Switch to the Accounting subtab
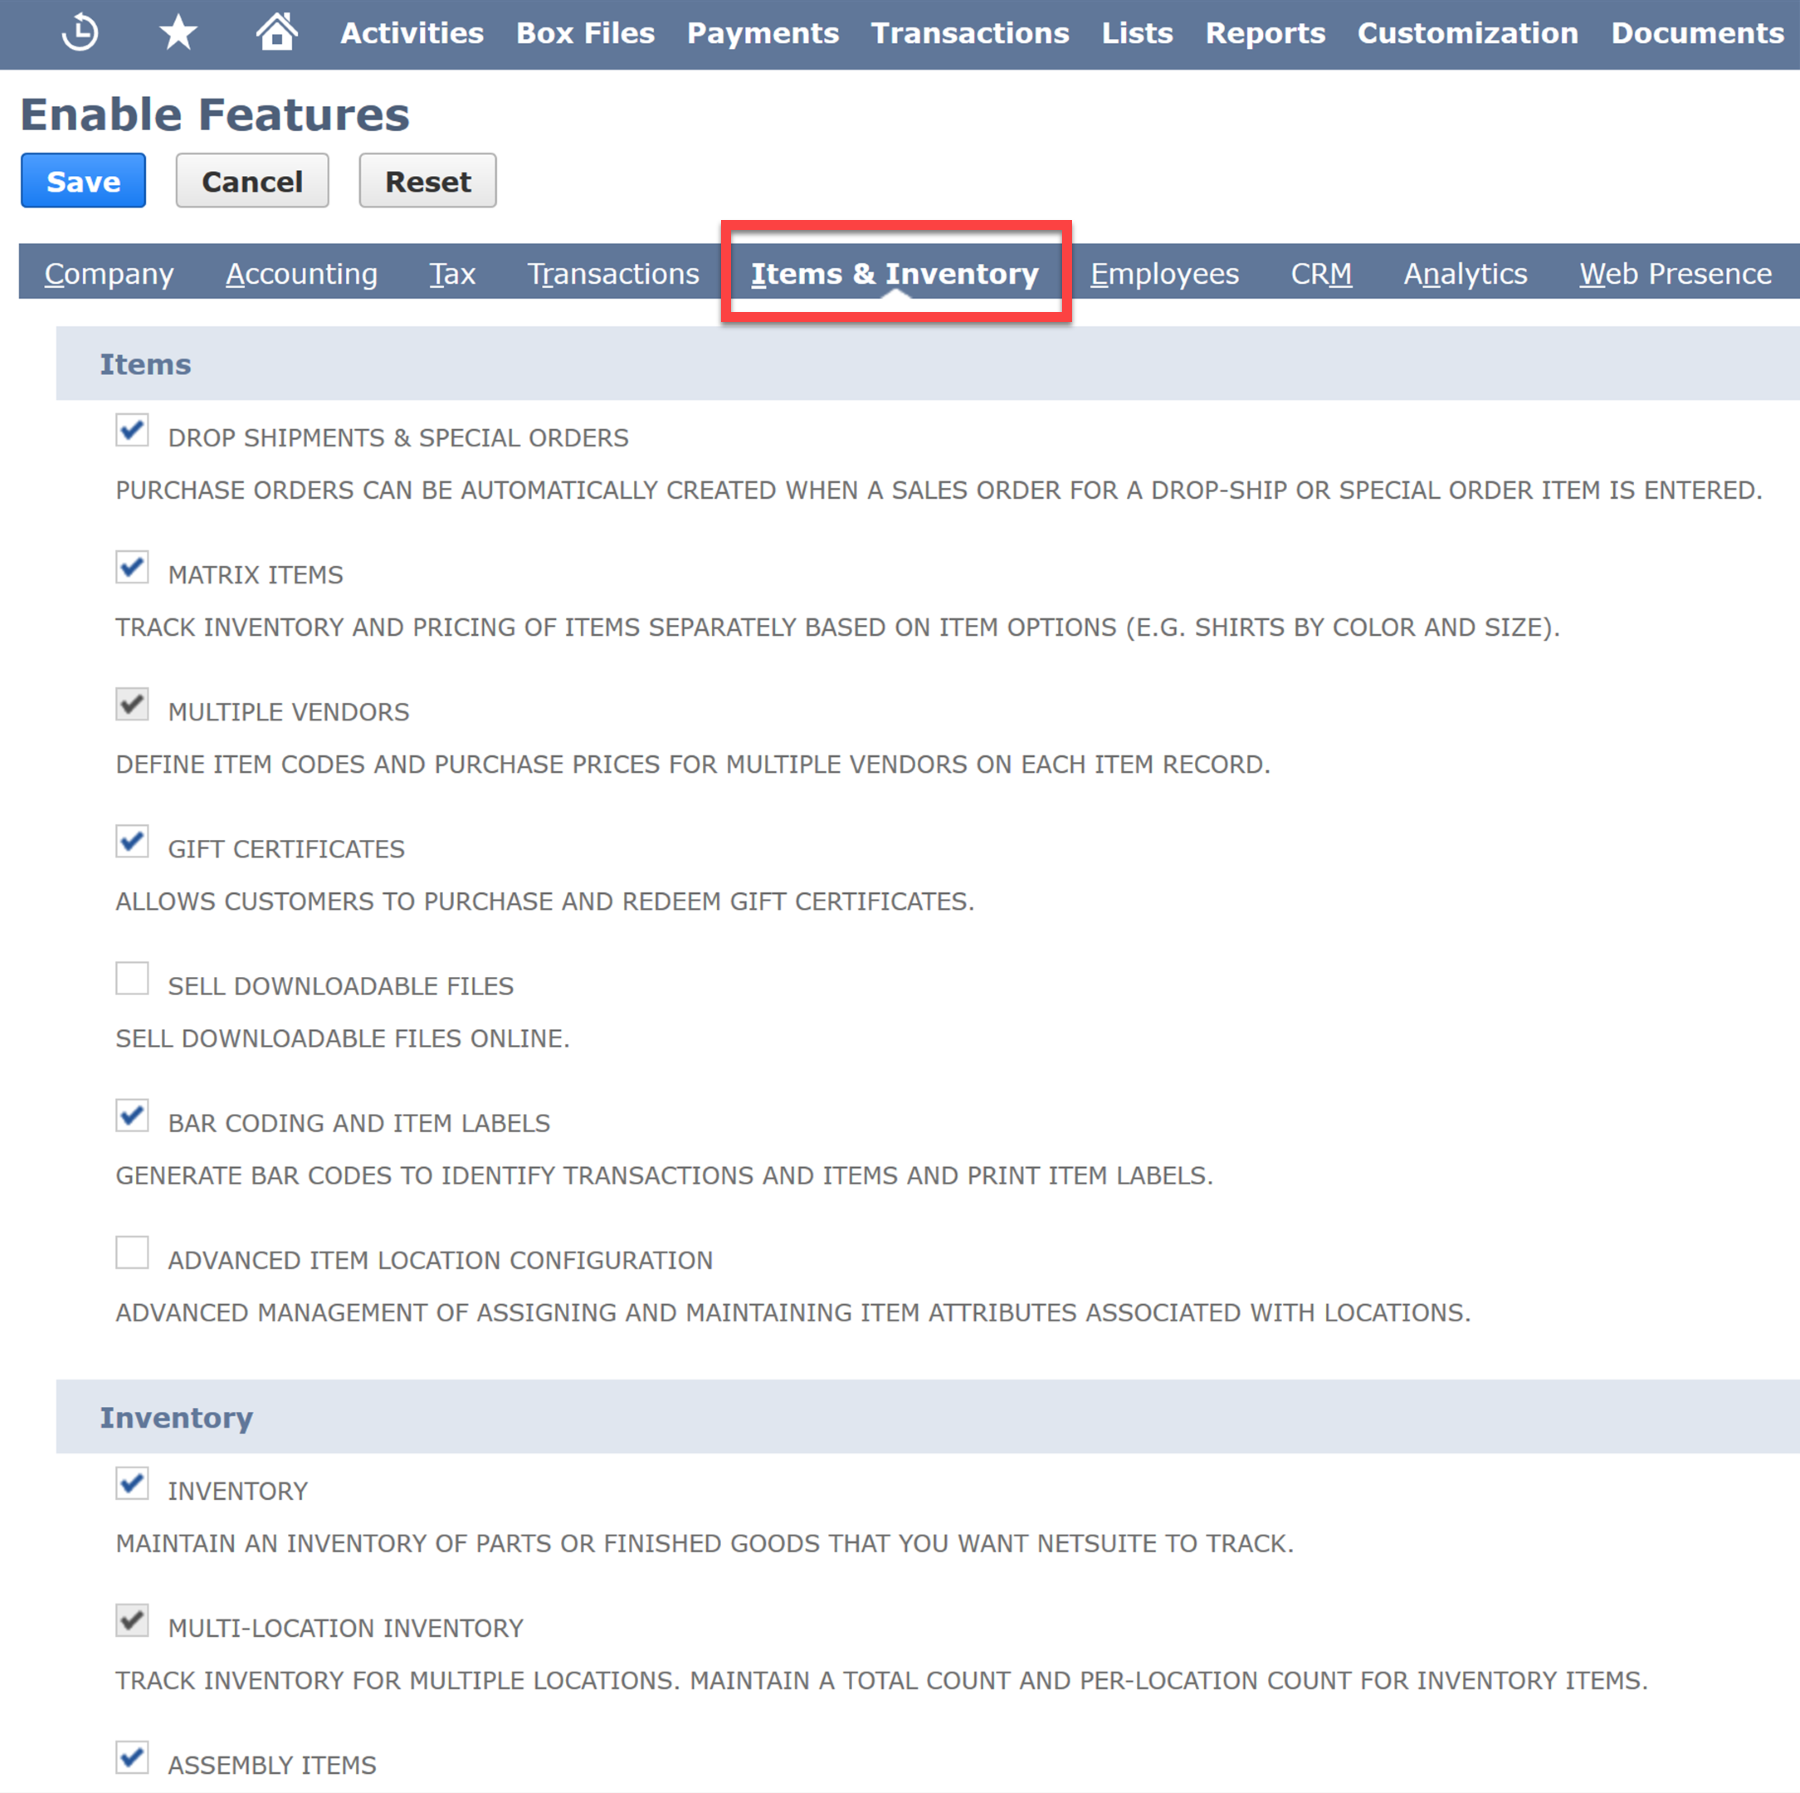Screen dimensions: 1800x1793 301,273
